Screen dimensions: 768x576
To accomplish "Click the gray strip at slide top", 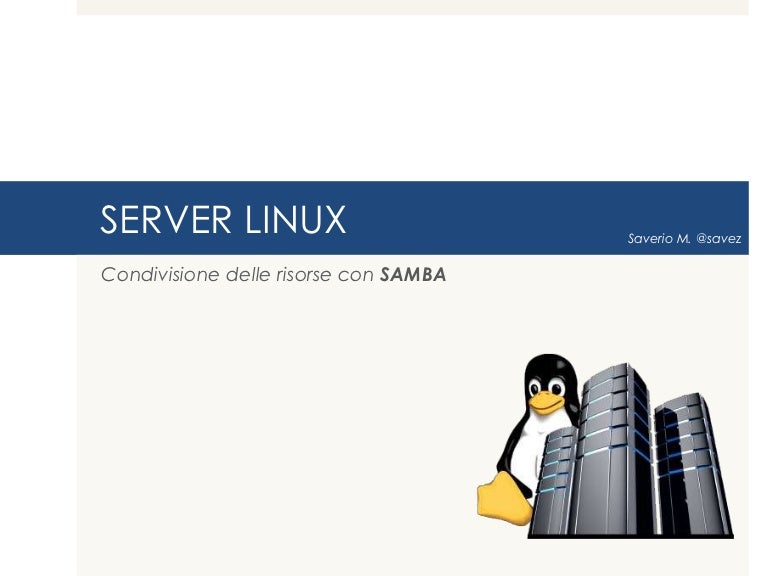I will 412,7.
